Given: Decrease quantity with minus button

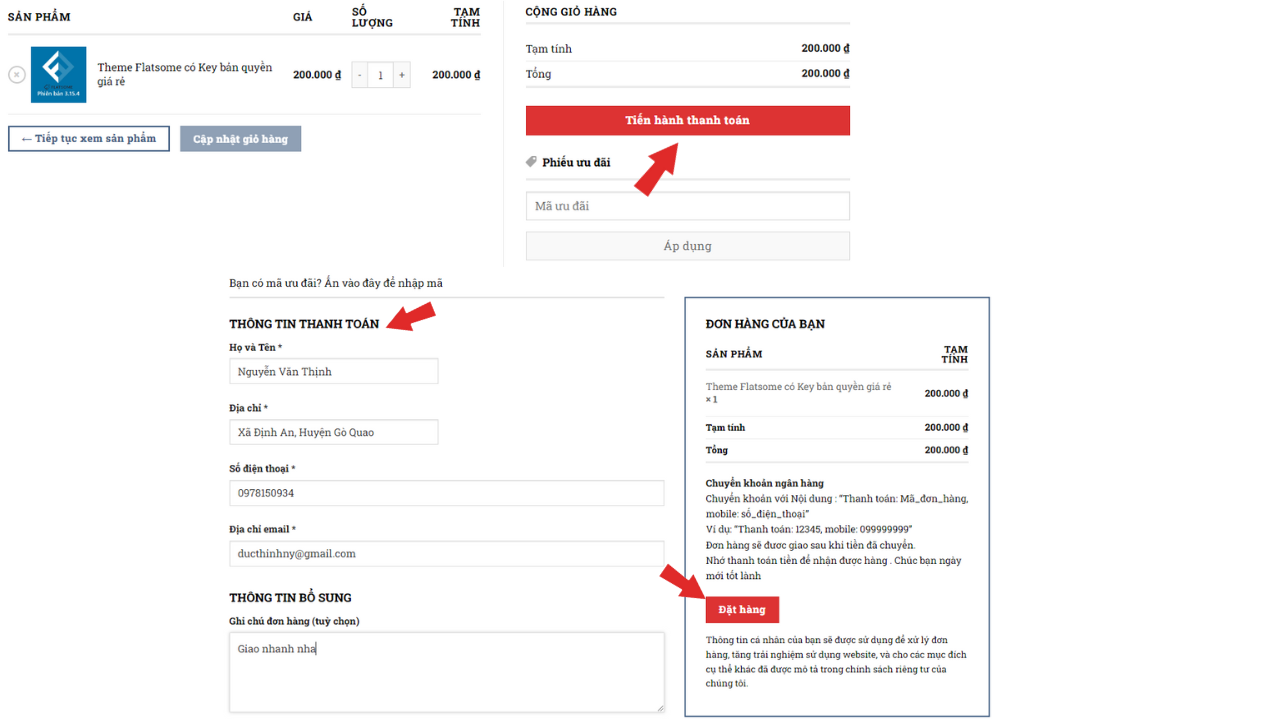Looking at the screenshot, I should 360,75.
